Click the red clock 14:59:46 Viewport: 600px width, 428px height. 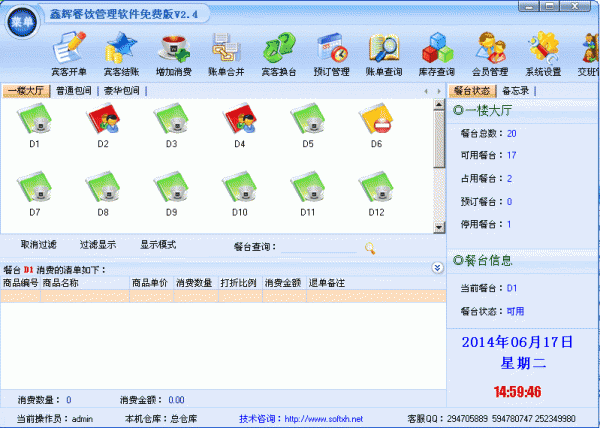click(517, 392)
